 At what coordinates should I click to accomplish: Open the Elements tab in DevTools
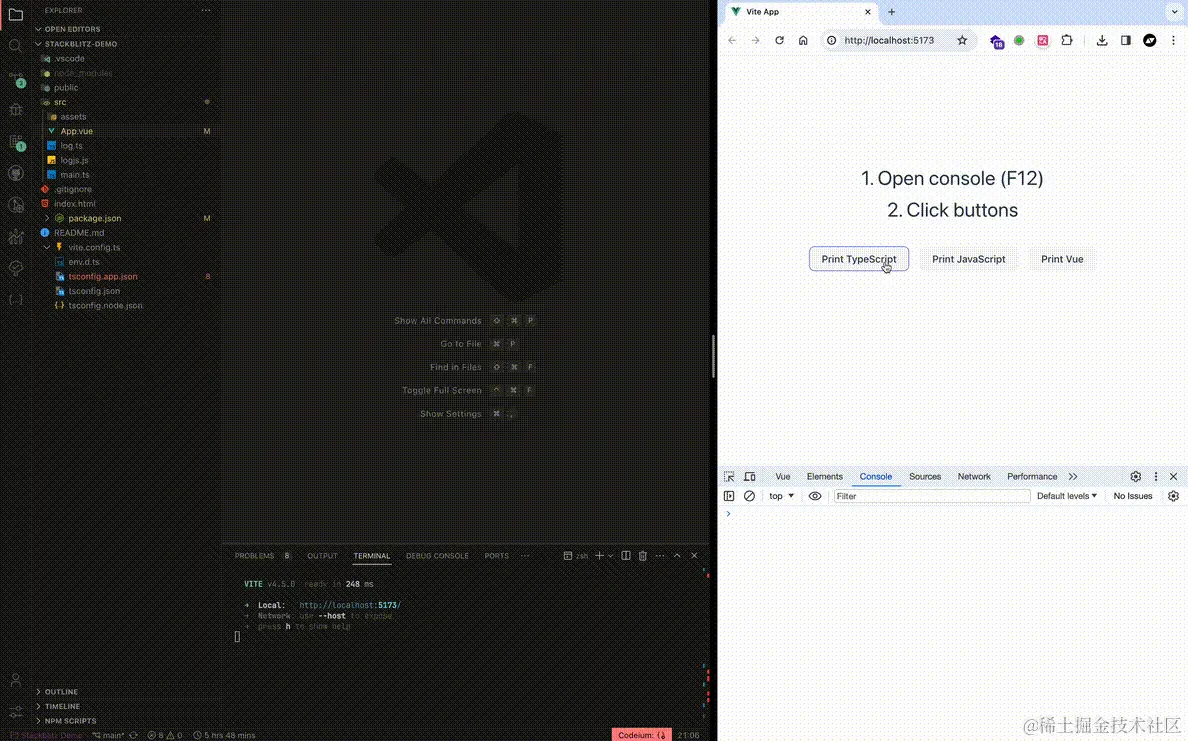pyautogui.click(x=824, y=477)
